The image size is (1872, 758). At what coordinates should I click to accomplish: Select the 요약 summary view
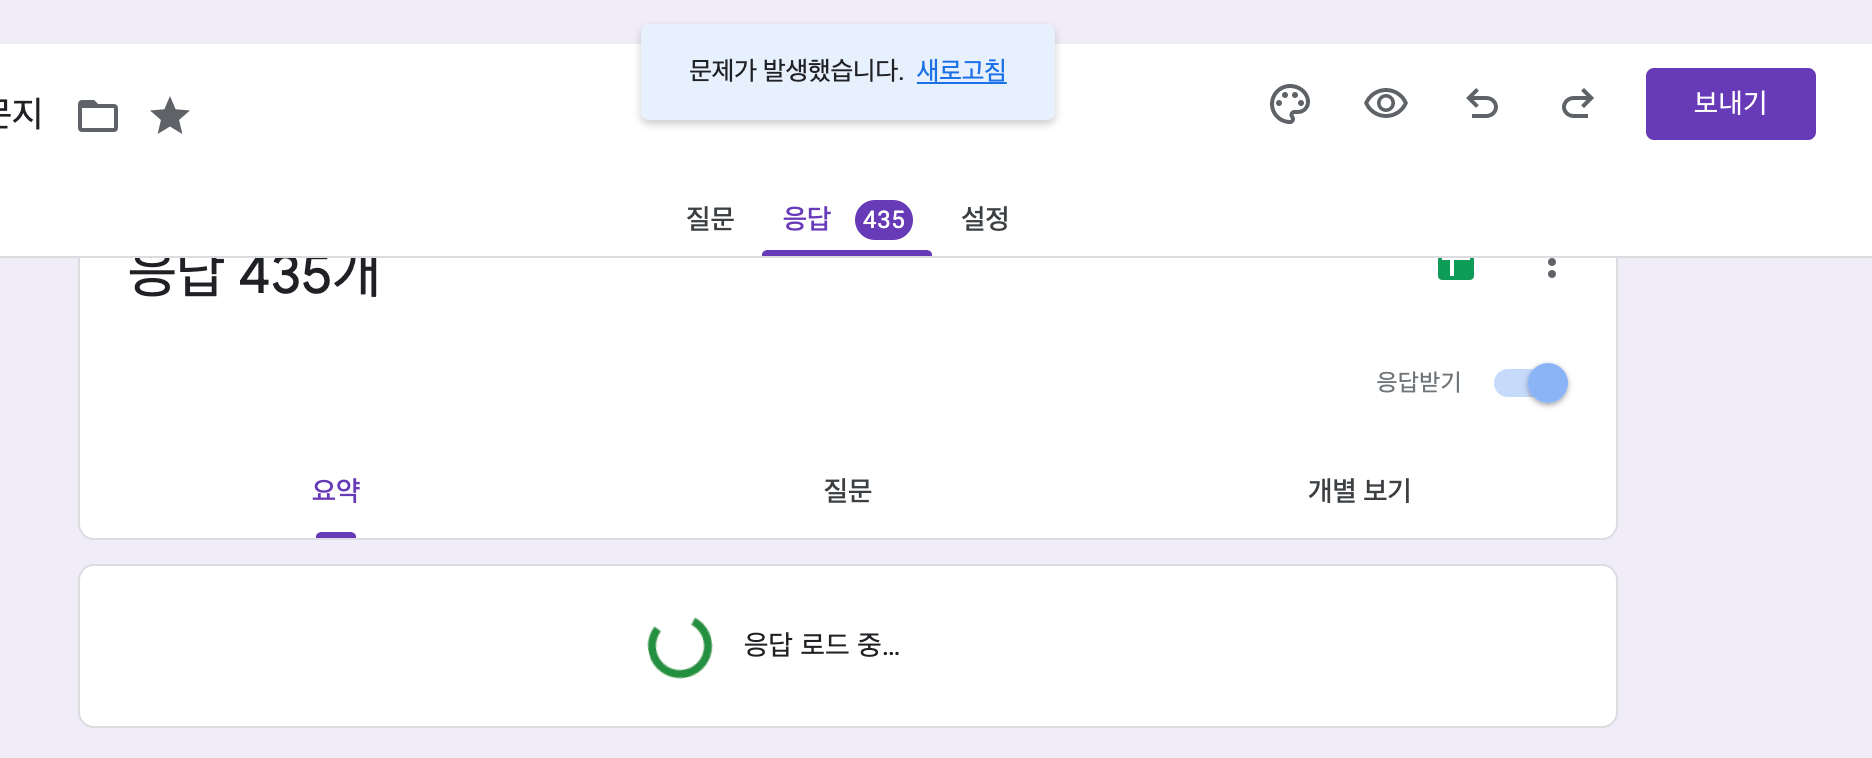click(336, 491)
